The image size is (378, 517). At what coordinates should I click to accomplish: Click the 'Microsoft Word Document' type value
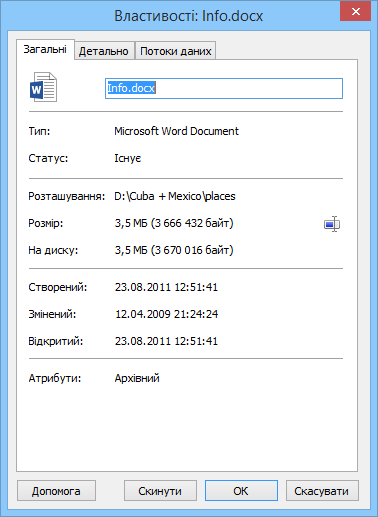[x=176, y=131]
